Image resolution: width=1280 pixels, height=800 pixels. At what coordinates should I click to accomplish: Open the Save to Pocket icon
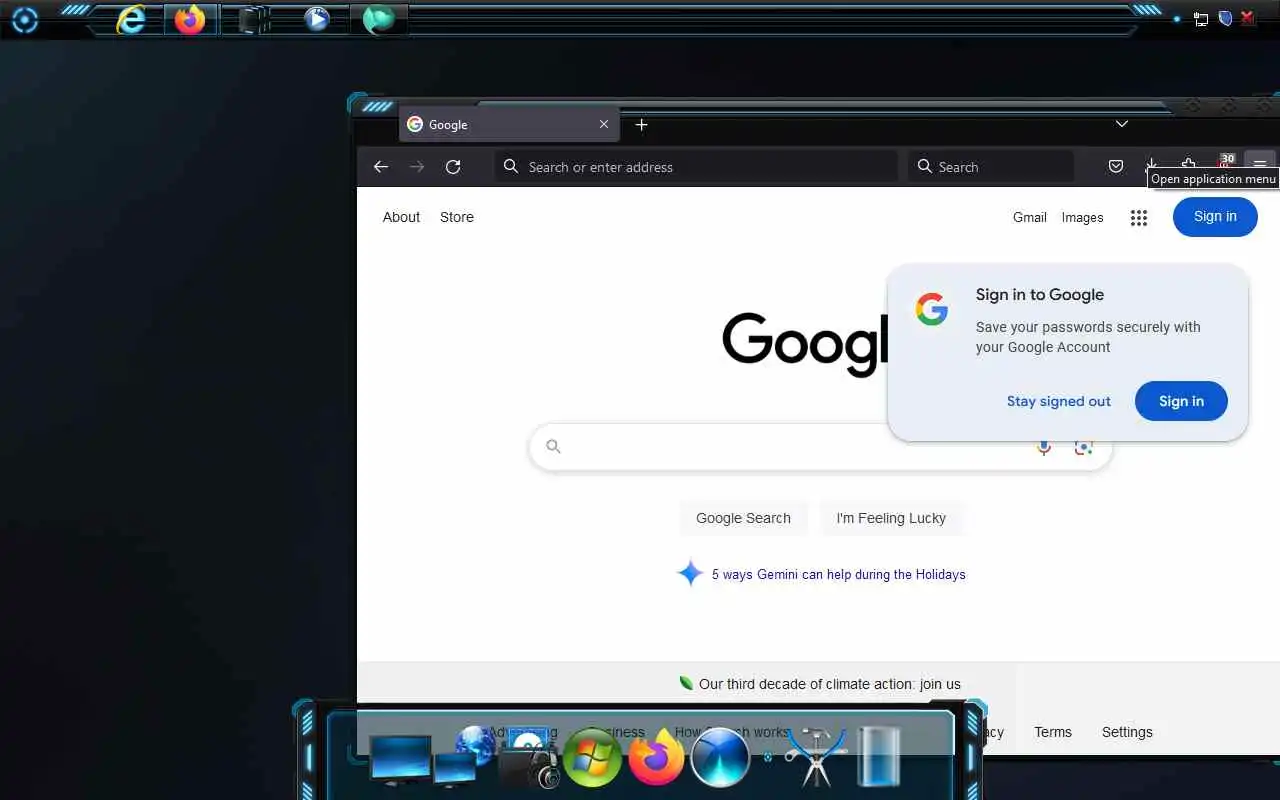(x=1116, y=166)
